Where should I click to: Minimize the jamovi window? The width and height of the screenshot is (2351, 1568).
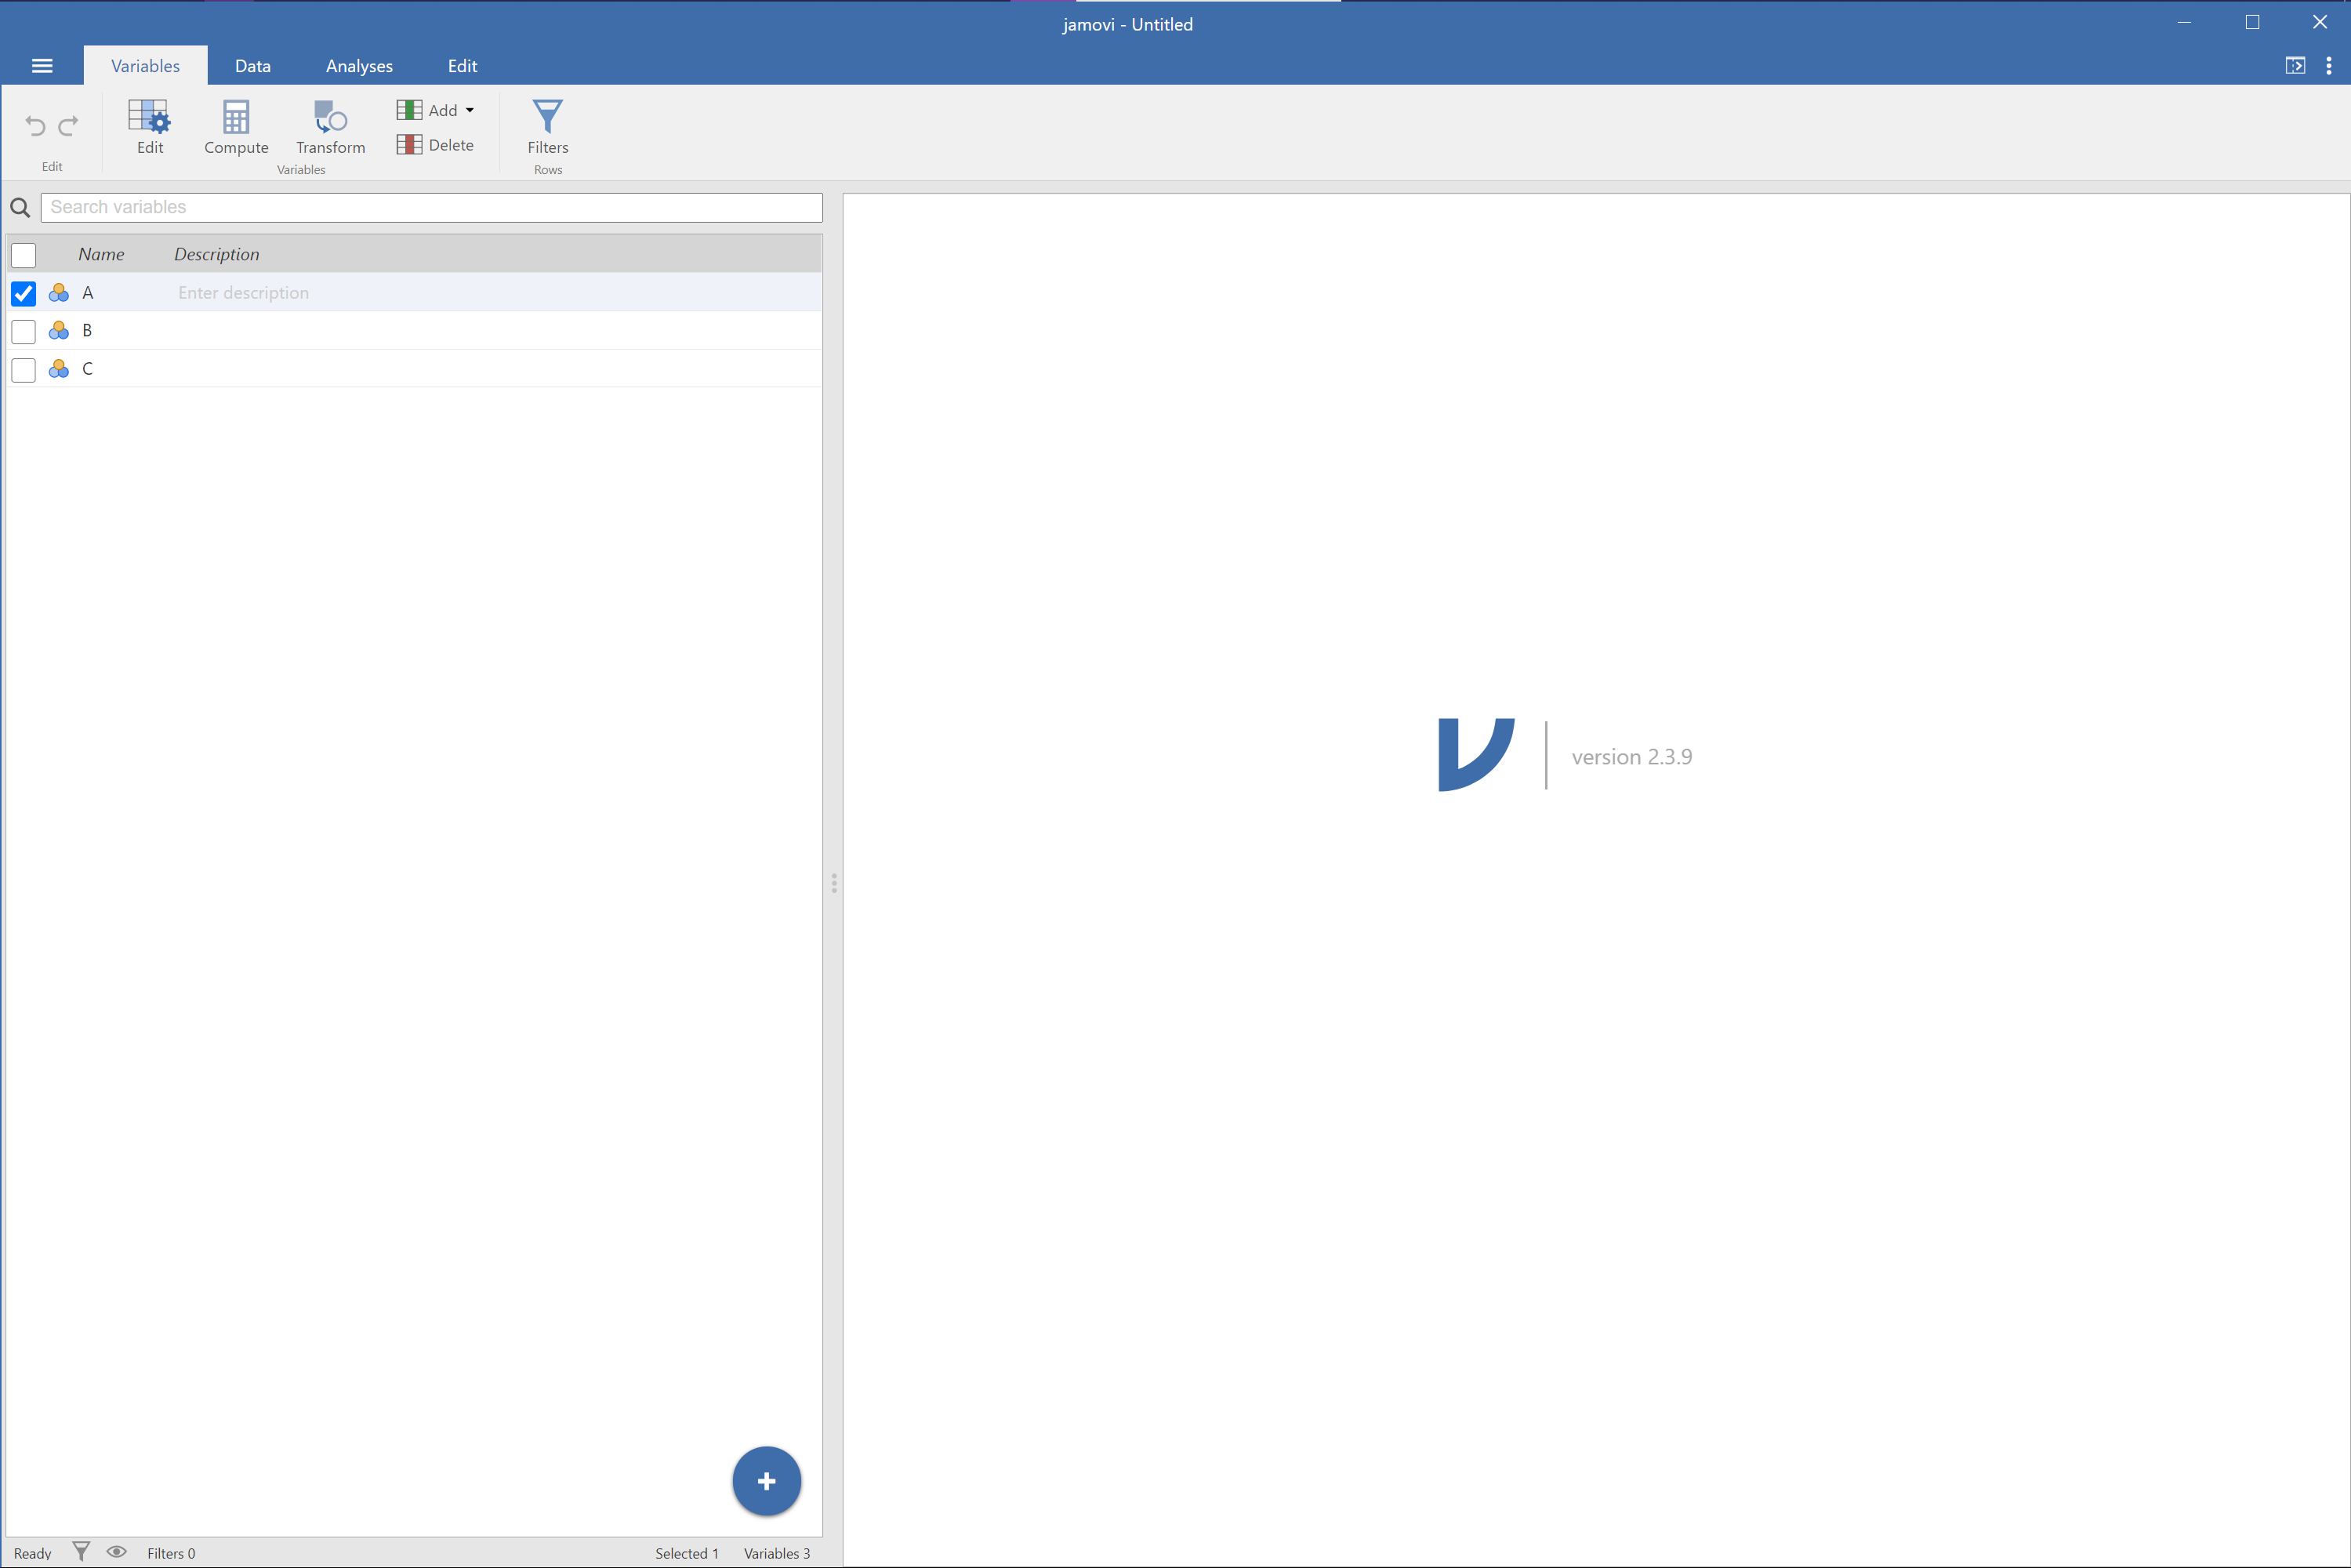2184,22
